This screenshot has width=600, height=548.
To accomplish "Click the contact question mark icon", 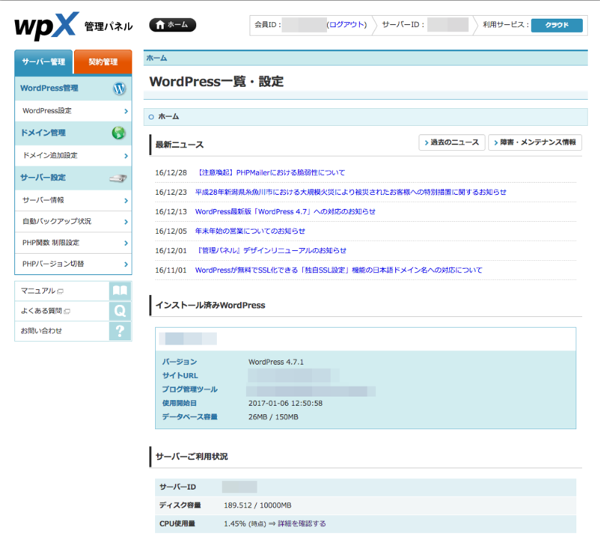I will [120, 331].
